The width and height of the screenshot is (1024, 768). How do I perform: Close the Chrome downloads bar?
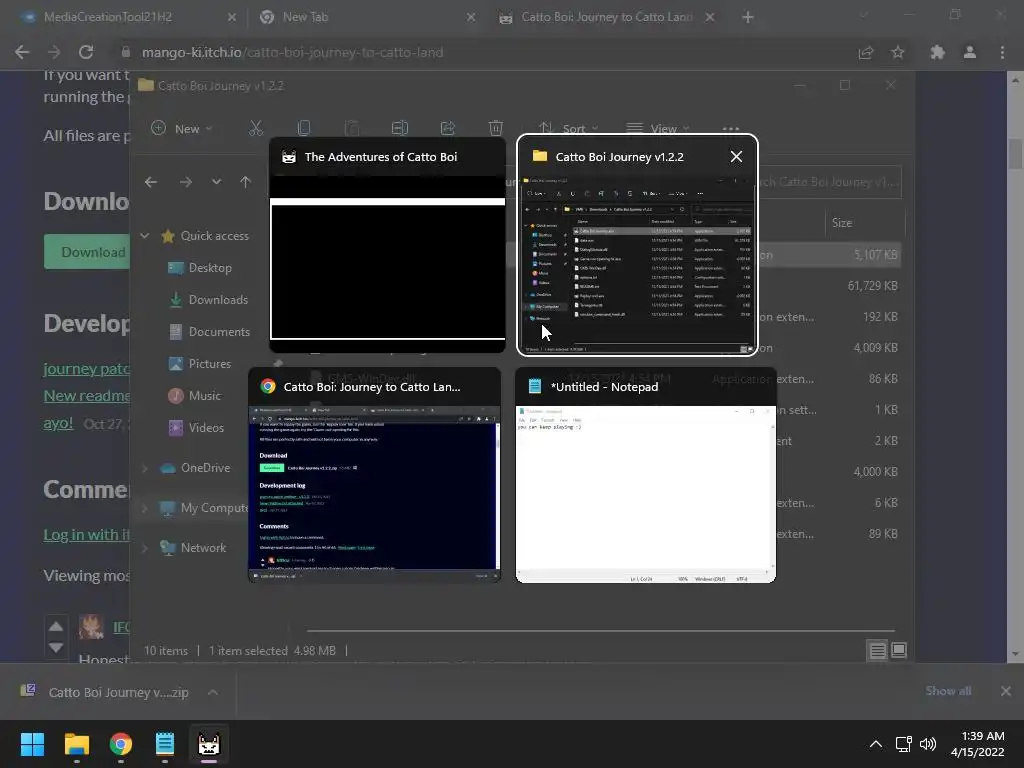coord(1006,691)
